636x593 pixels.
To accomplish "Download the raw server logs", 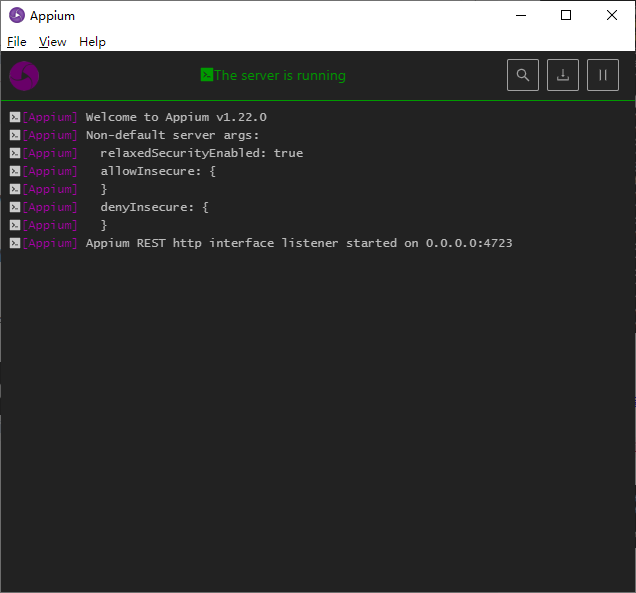I will [x=563, y=75].
